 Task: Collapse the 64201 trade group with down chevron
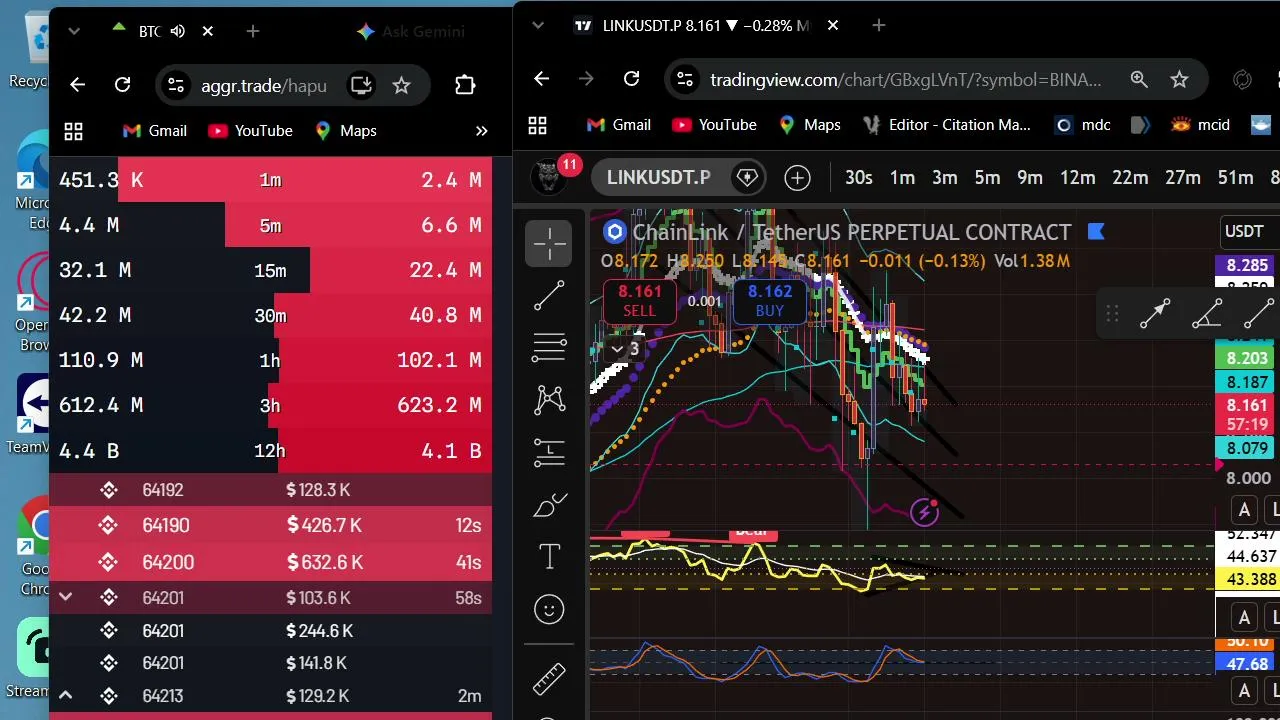[65, 598]
